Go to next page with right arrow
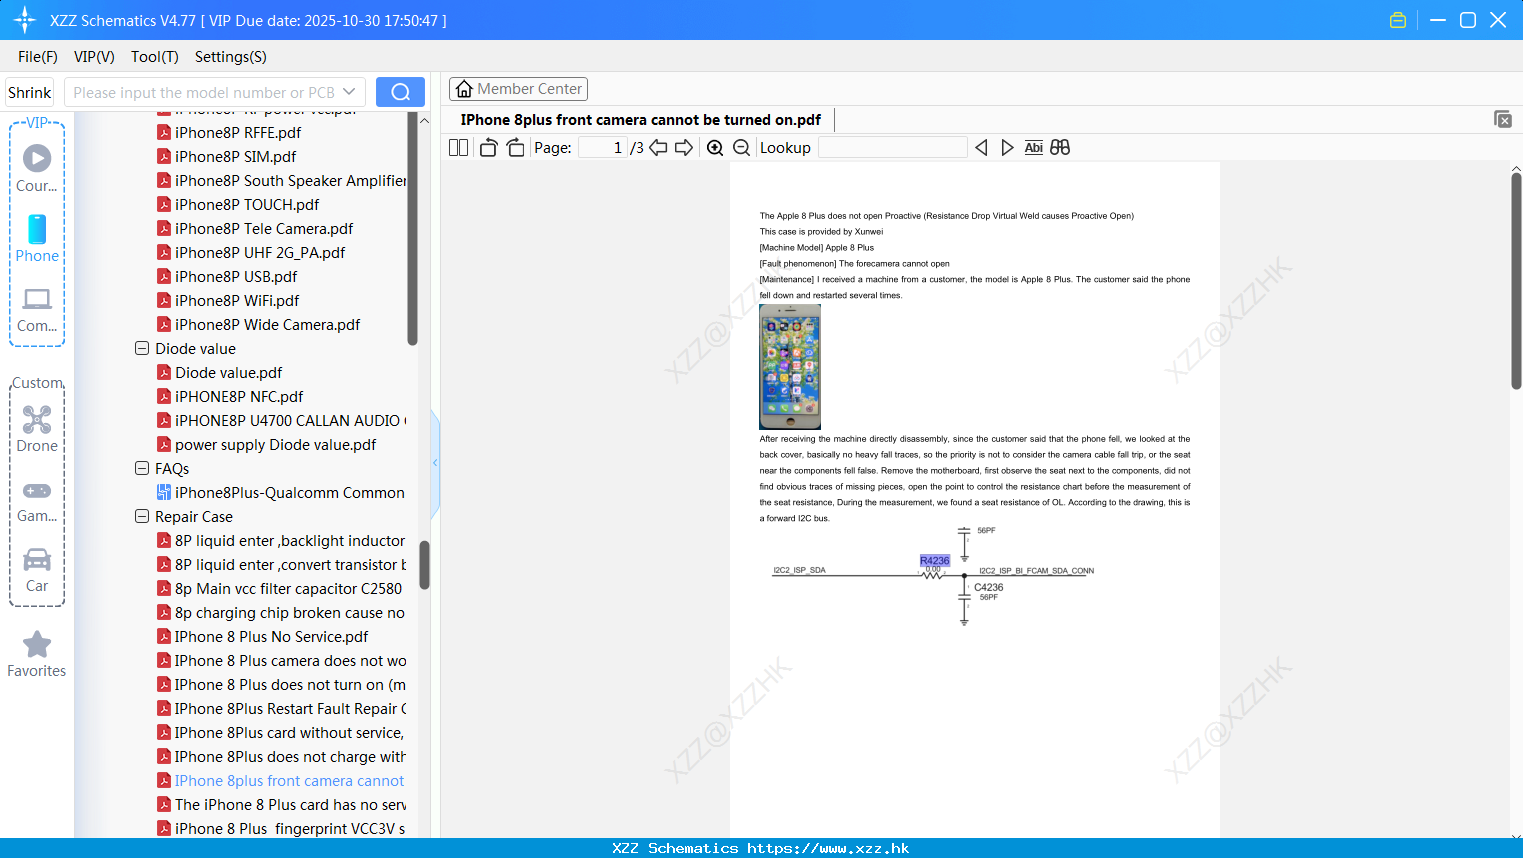 684,148
